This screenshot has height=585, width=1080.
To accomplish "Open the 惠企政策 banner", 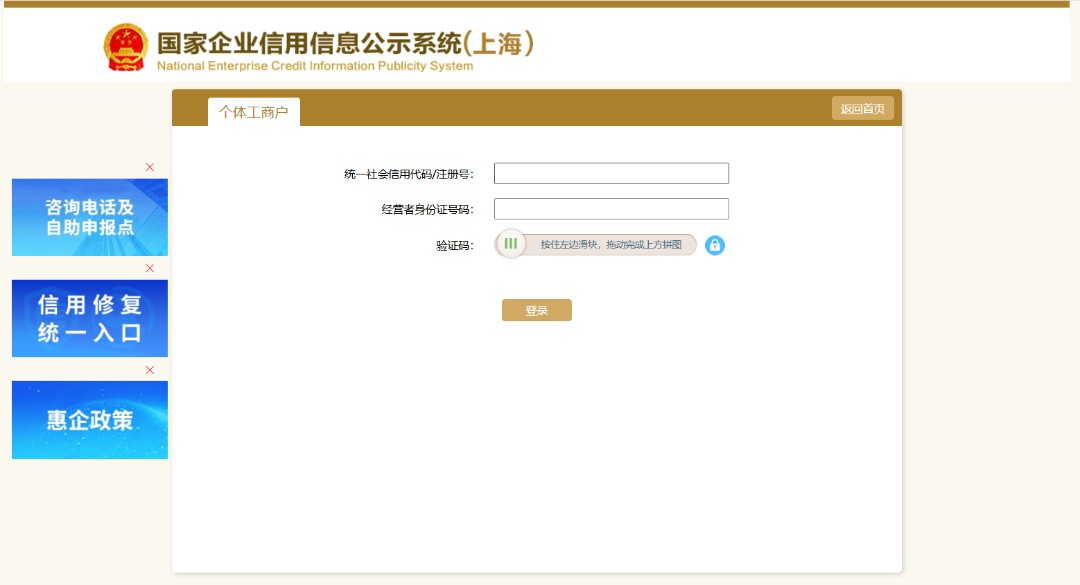I will tap(90, 420).
